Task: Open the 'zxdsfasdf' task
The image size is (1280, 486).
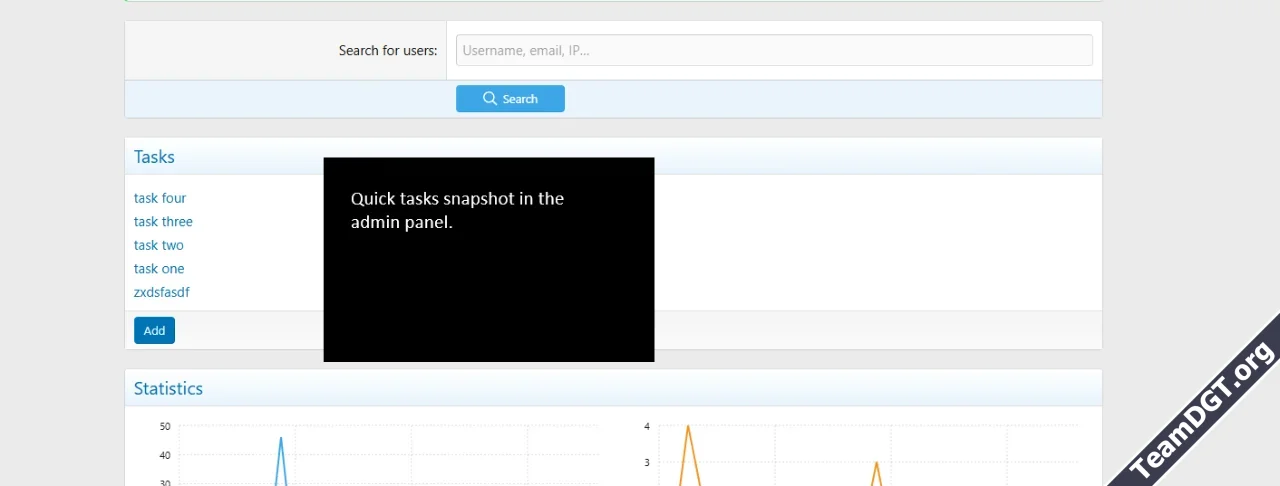Action: [162, 292]
